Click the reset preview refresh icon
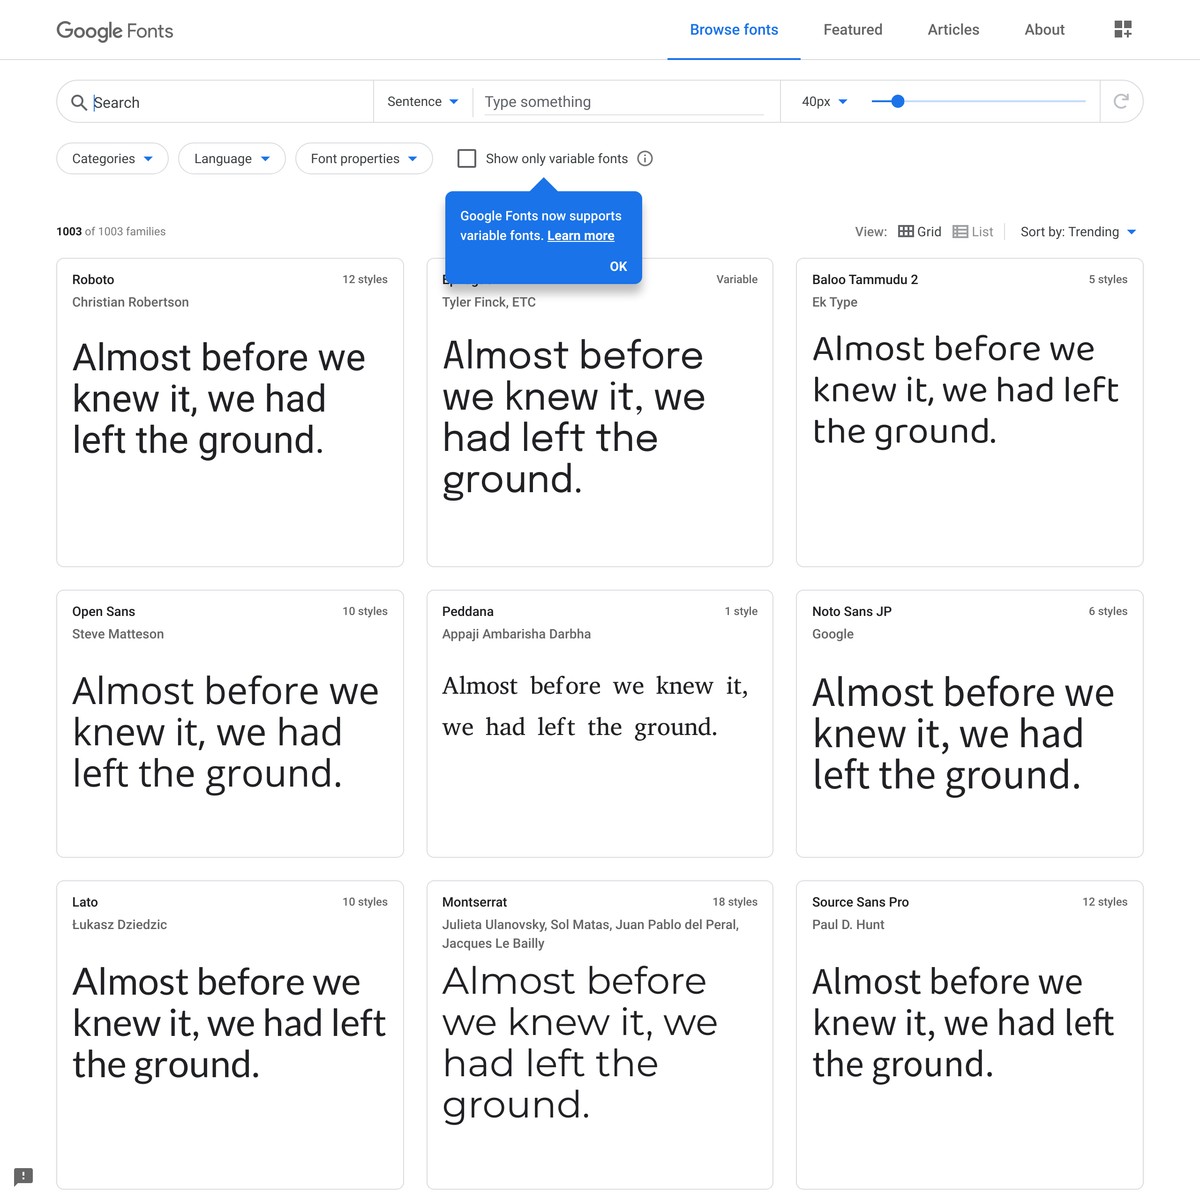Viewport: 1200px width, 1200px height. click(x=1121, y=101)
